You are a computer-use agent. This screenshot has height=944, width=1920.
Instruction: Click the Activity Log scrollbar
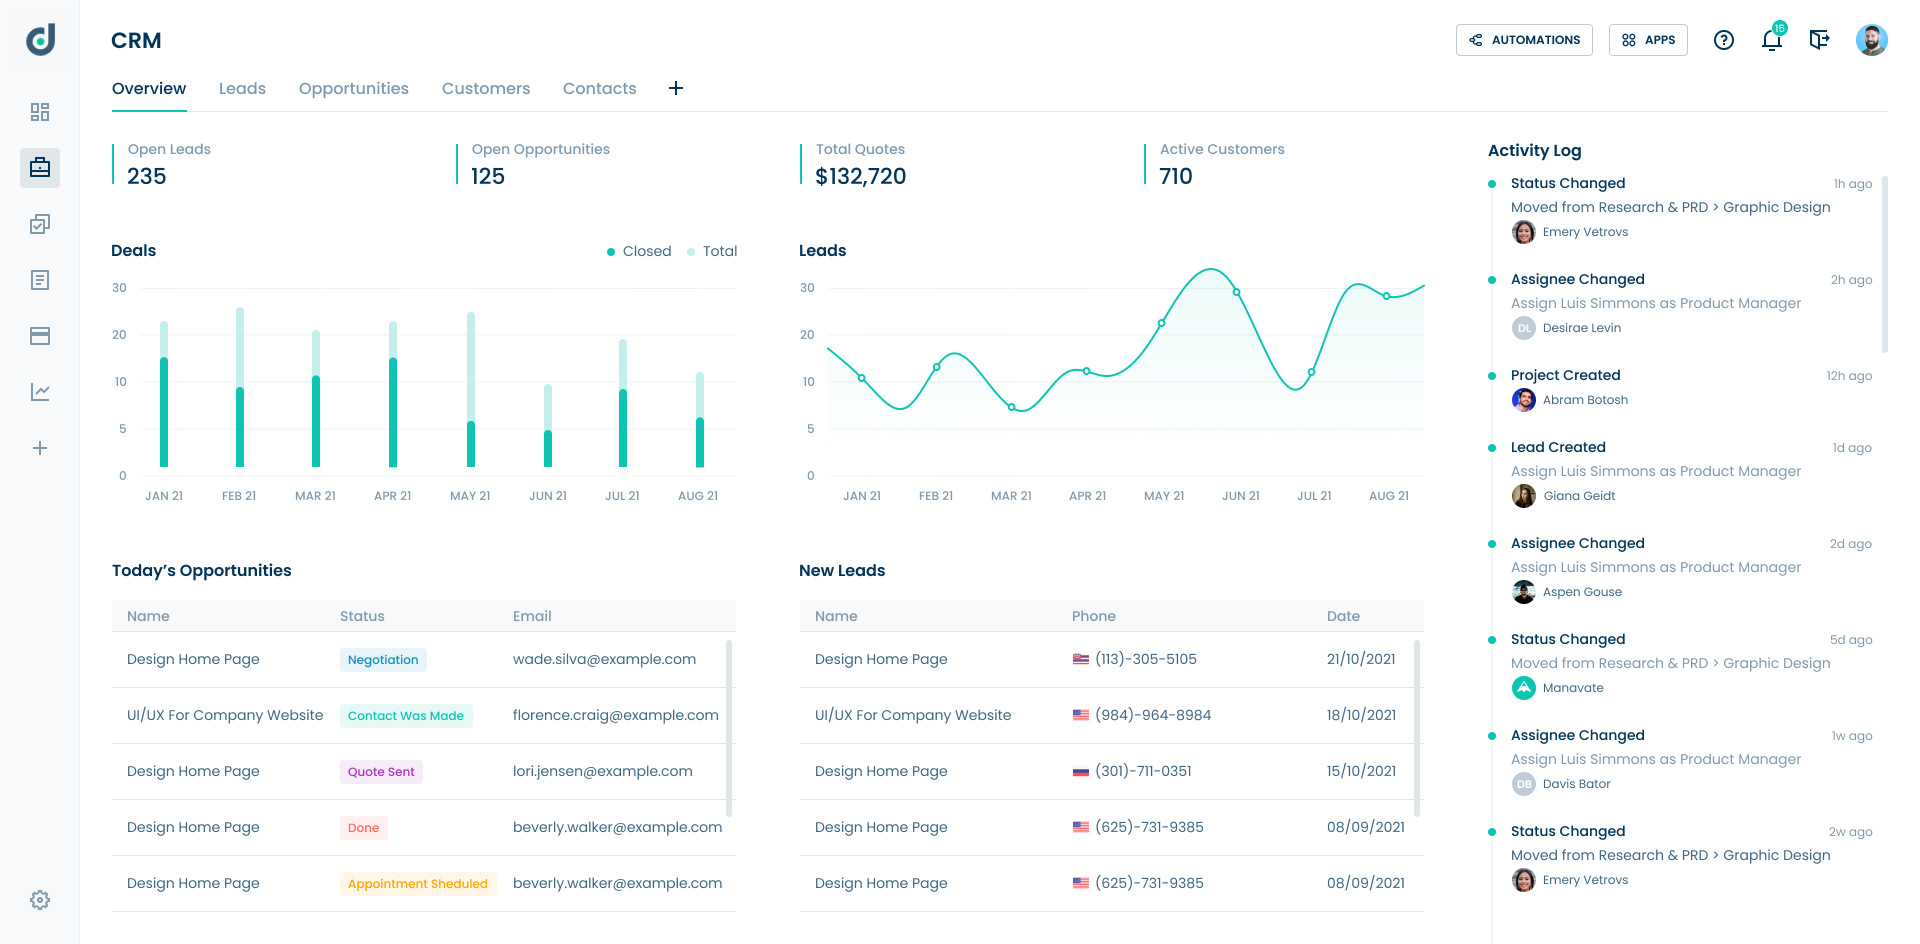(1884, 264)
